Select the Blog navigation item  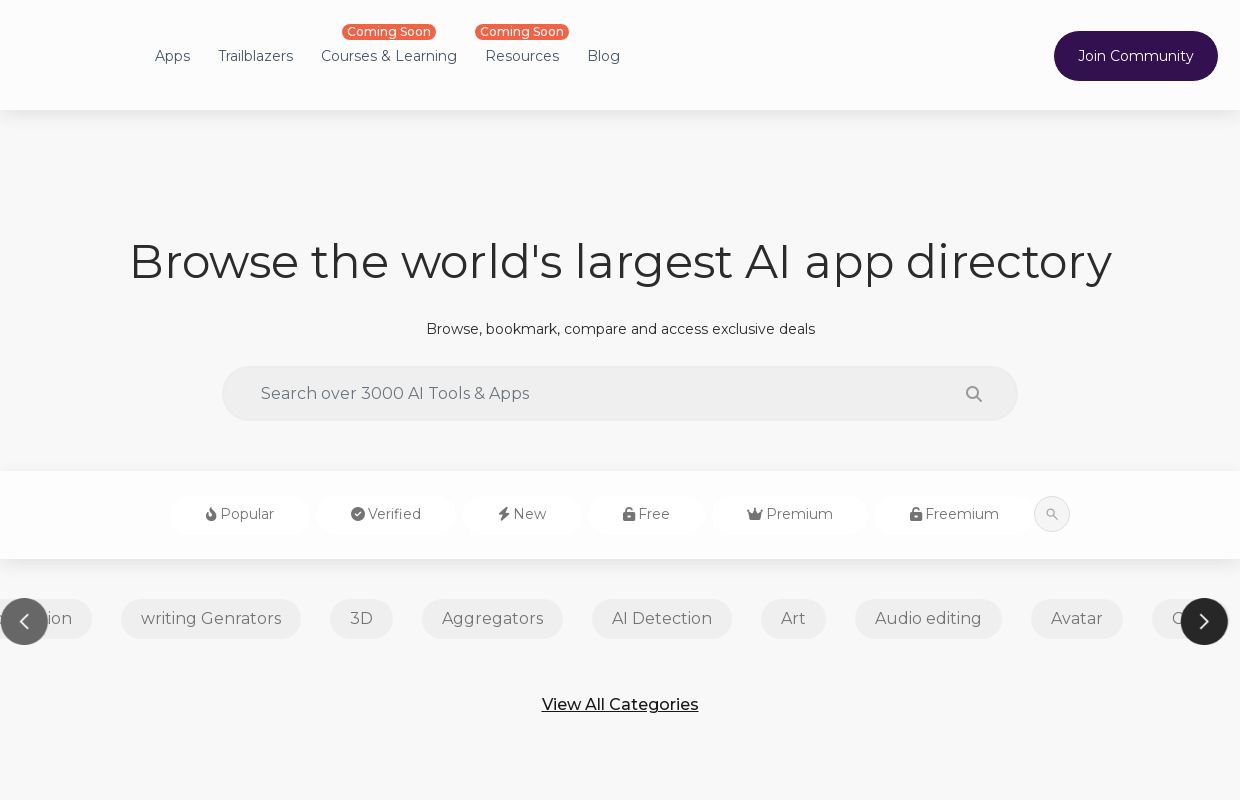click(603, 56)
